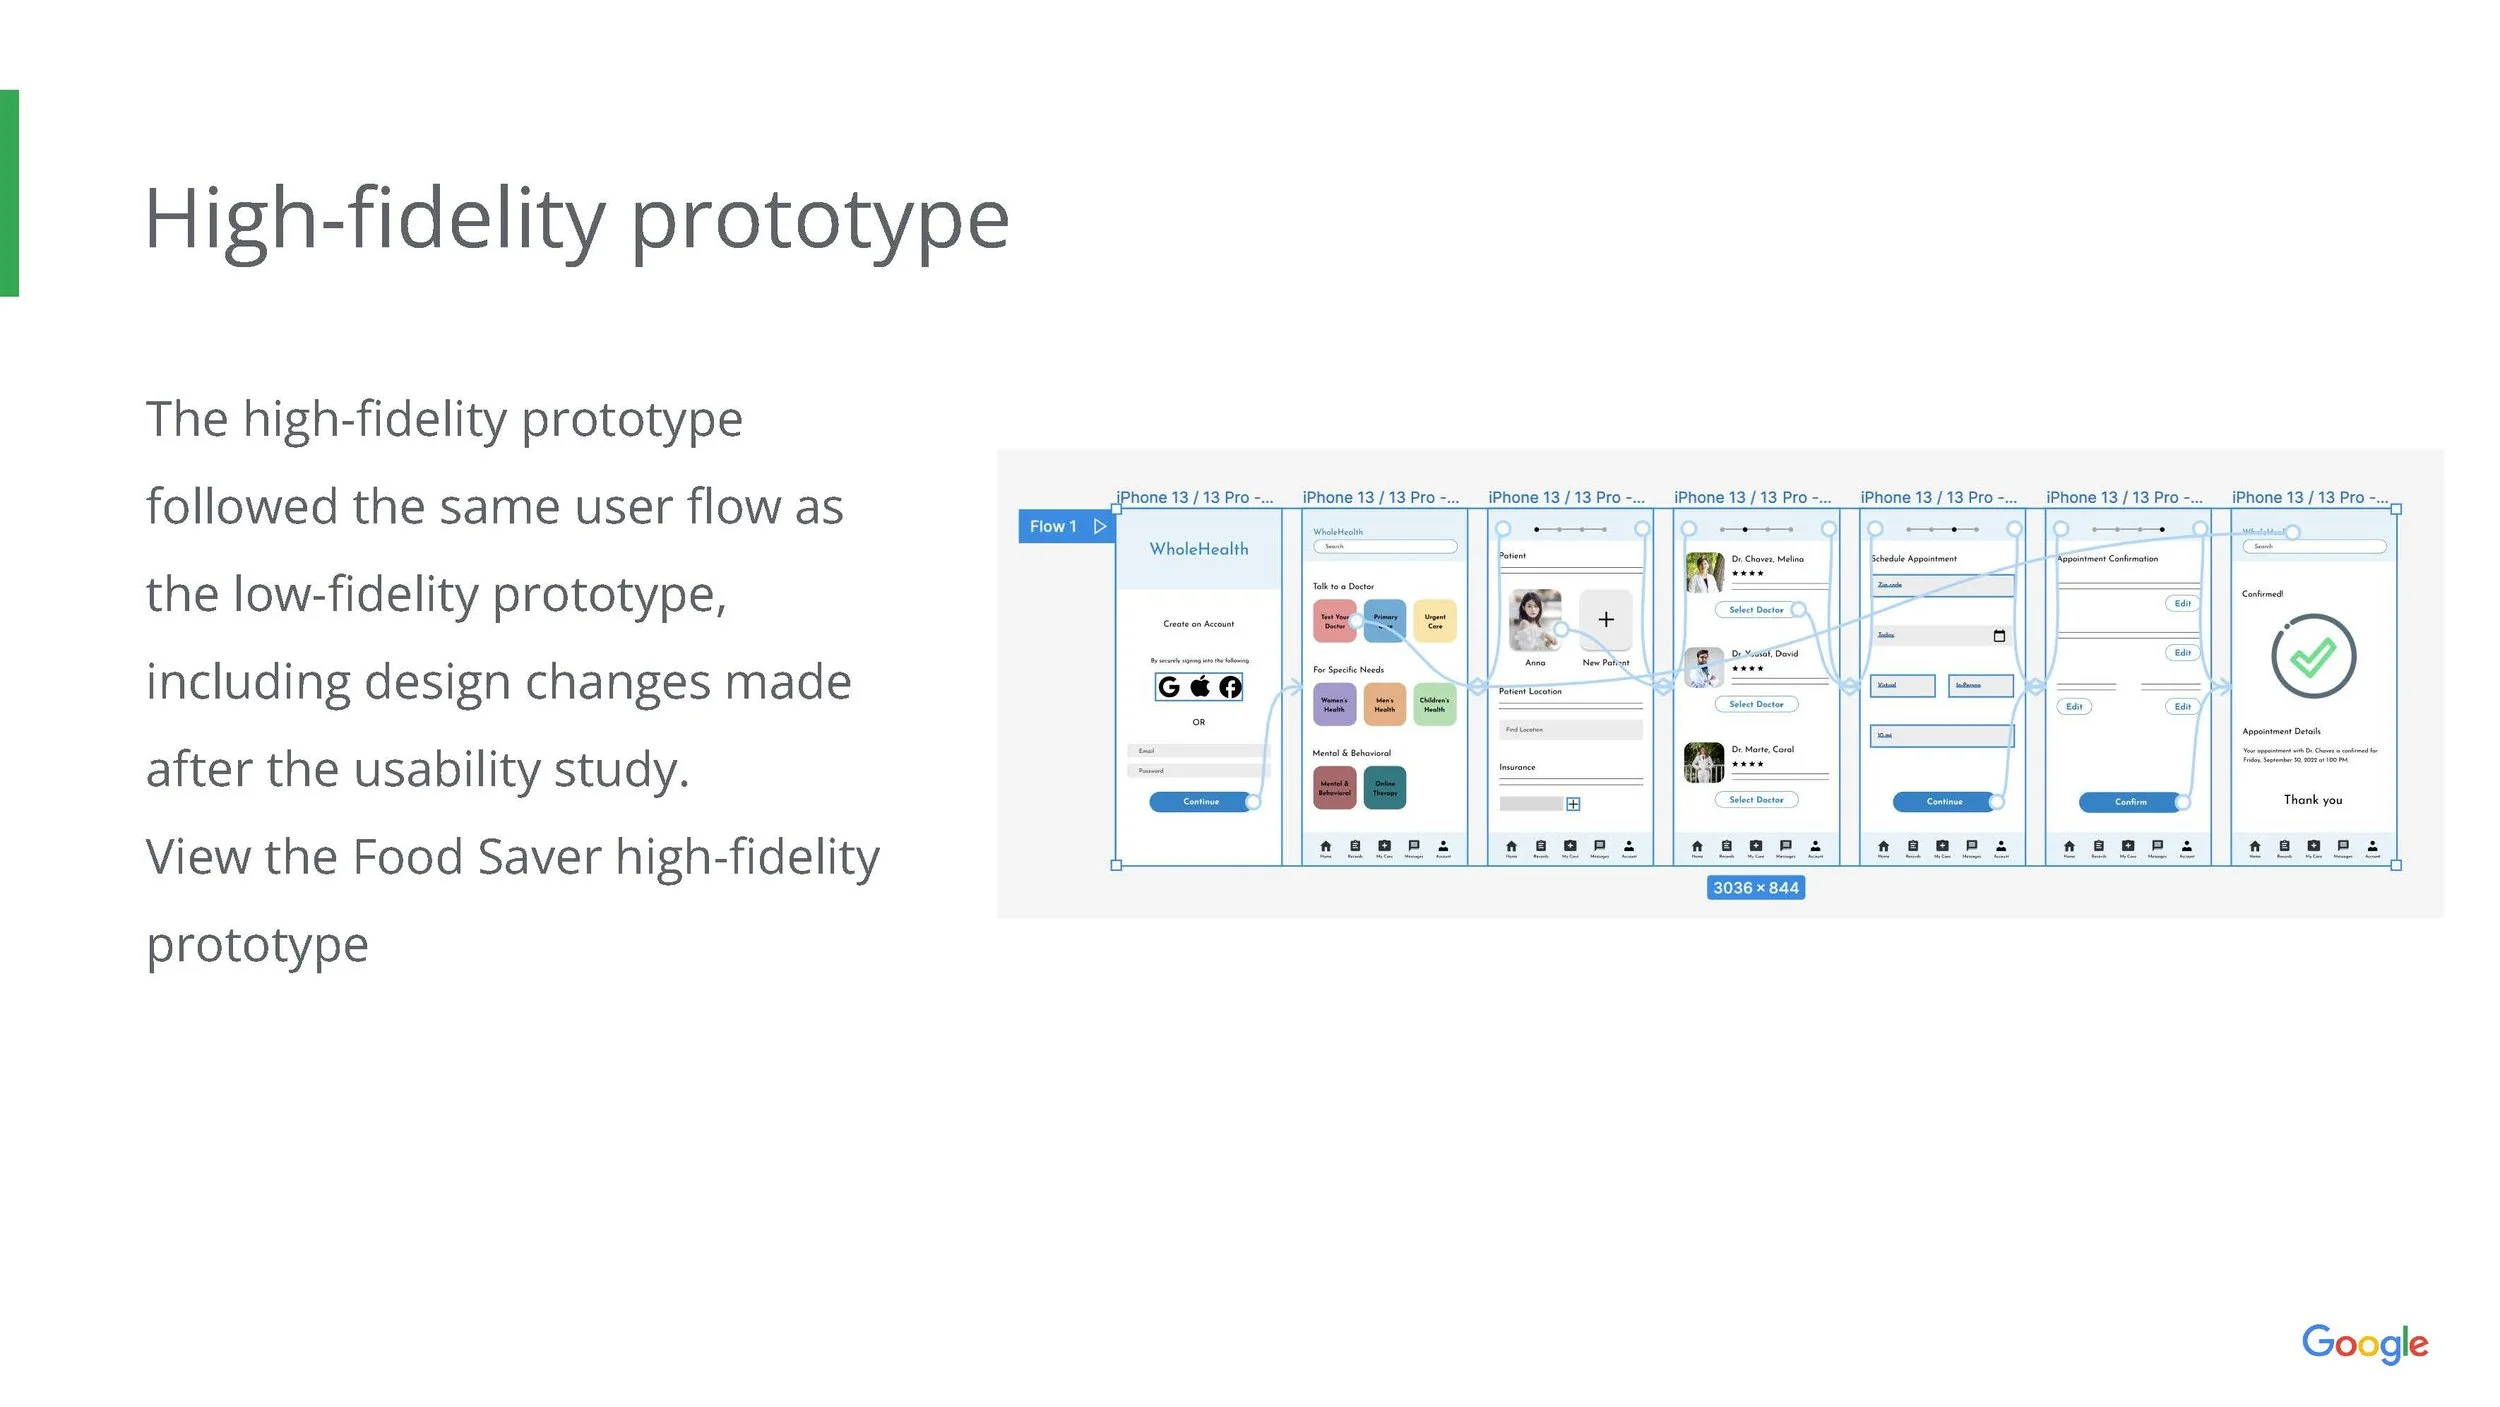
Task: Click My Care icon on Talk to a Doctor screen
Action: 1384,847
